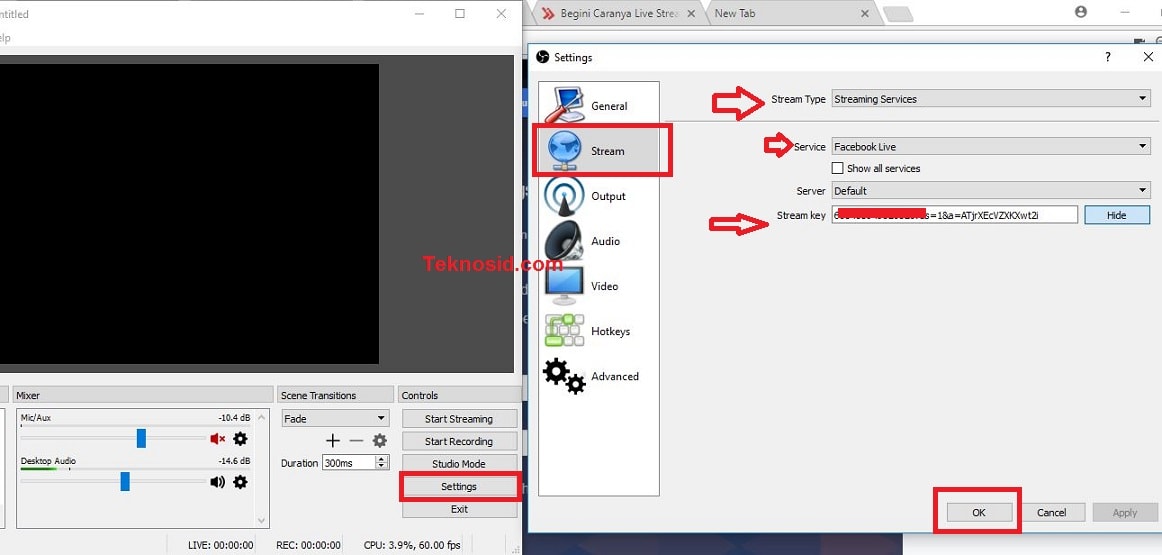Click the black preview canvas in OBS
The height and width of the screenshot is (555, 1162).
point(189,213)
